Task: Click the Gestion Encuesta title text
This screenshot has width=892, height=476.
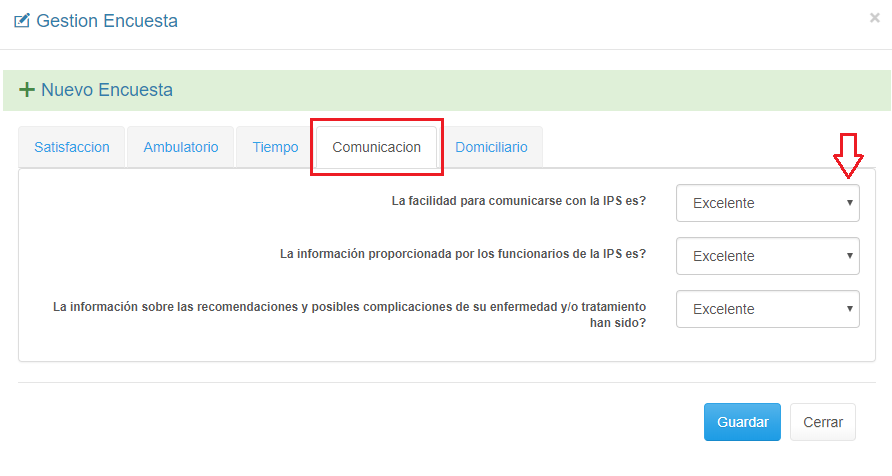Action: (107, 20)
